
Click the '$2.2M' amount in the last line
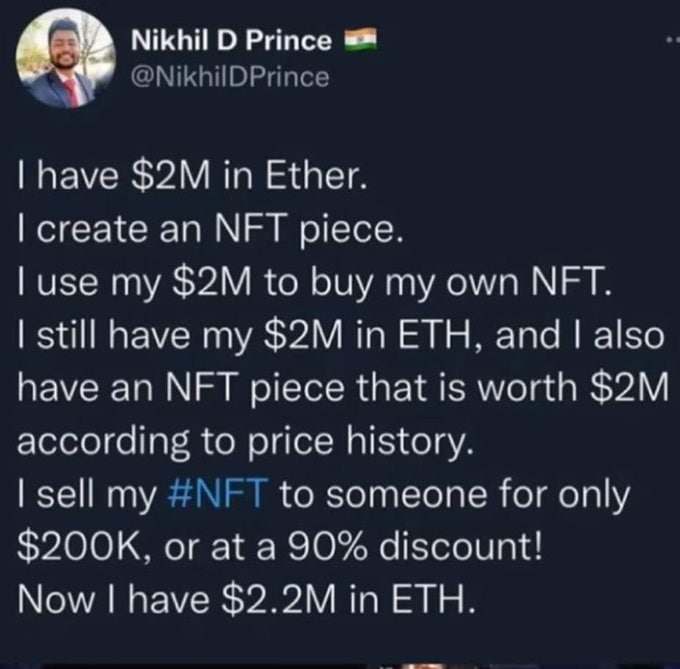tap(278, 600)
